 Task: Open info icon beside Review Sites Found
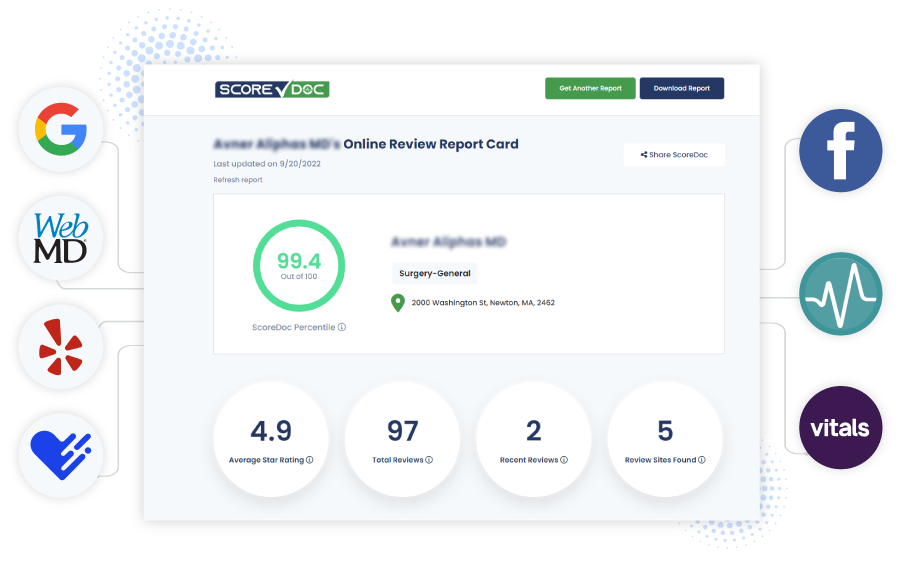click(702, 460)
